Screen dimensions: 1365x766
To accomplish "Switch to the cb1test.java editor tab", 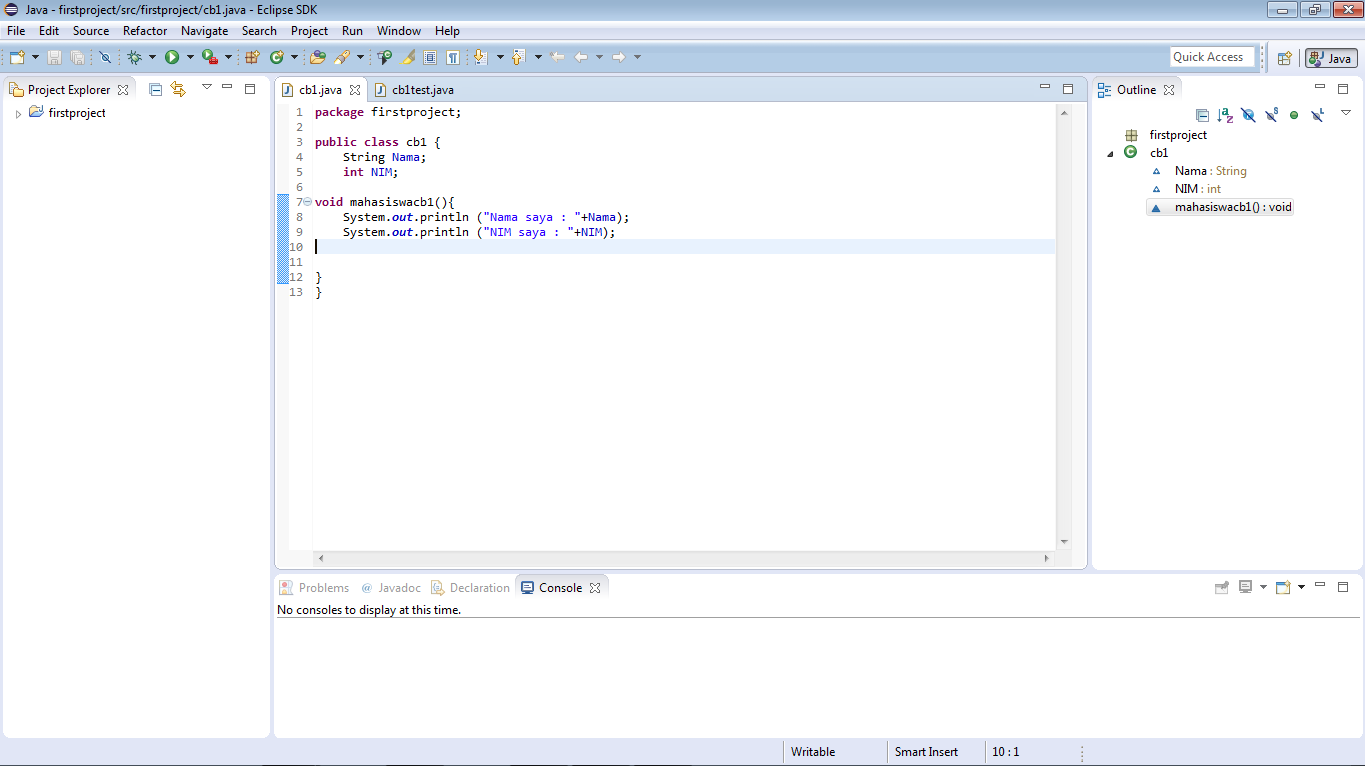I will [x=420, y=89].
